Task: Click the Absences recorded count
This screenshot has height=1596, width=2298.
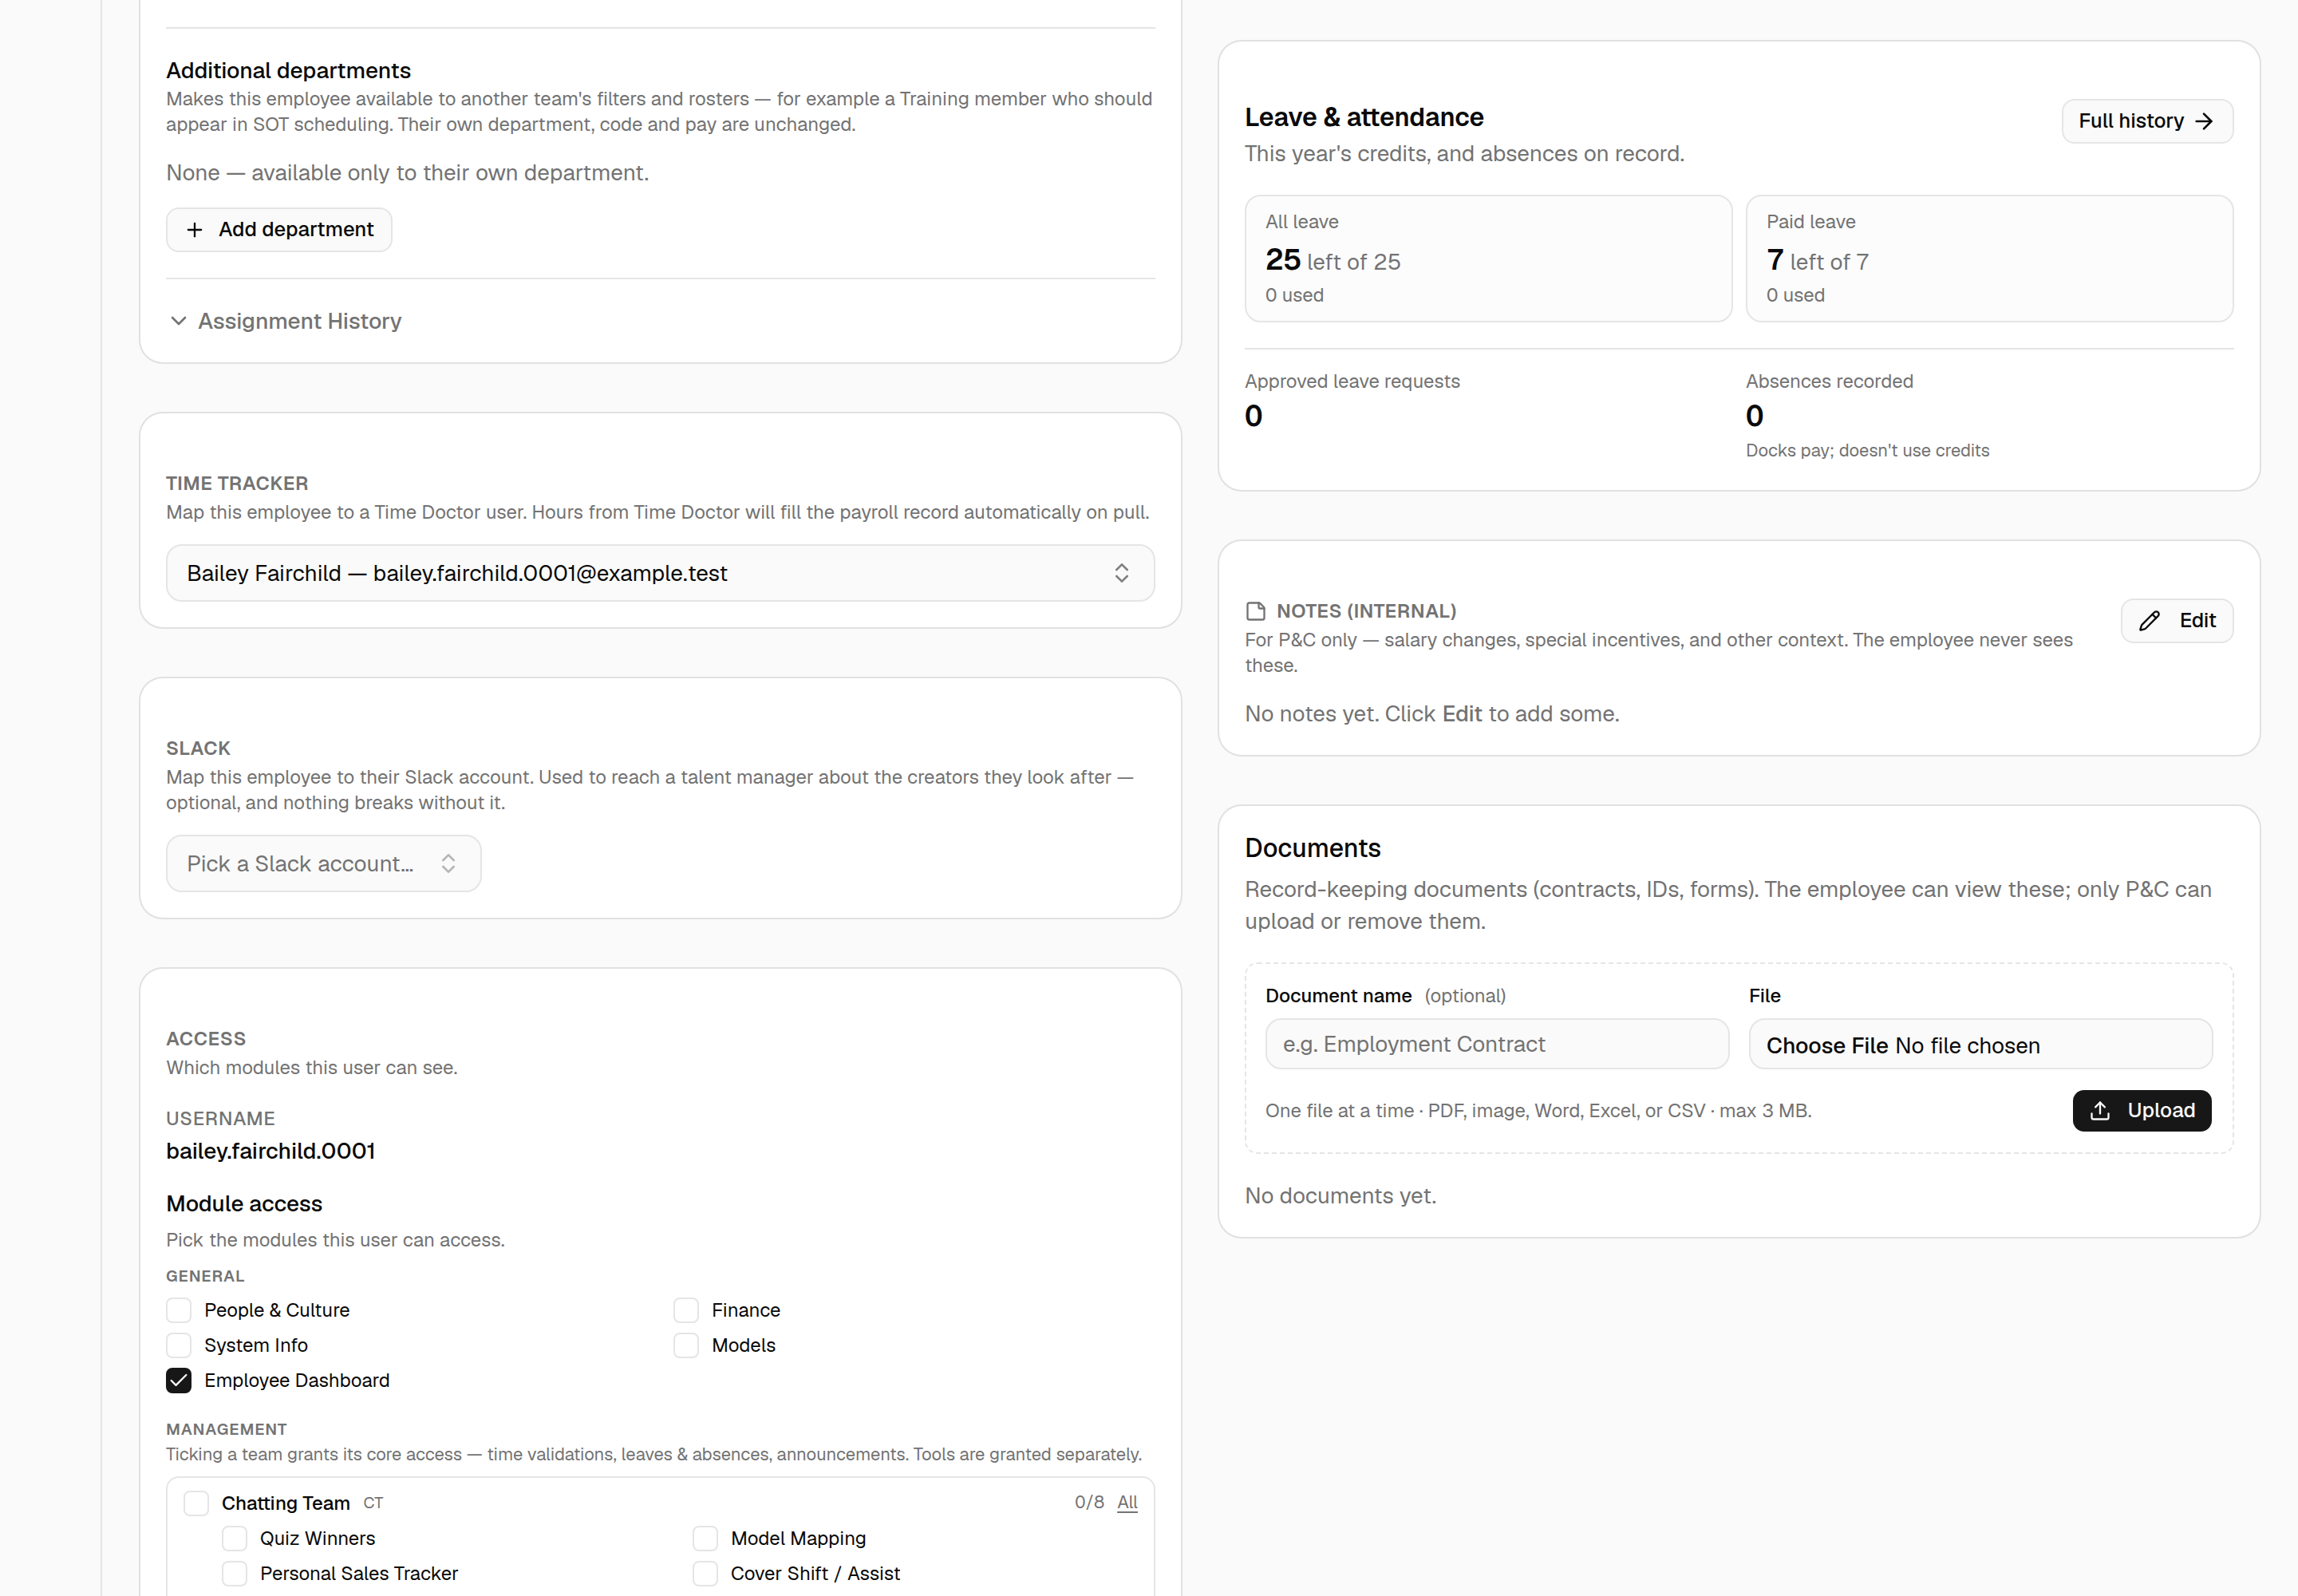Action: (x=1755, y=416)
